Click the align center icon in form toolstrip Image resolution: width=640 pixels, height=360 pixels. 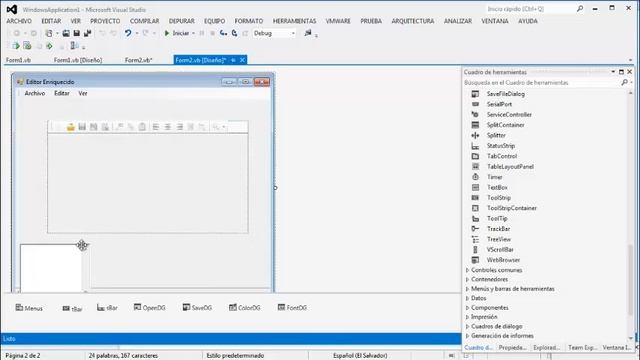pos(168,127)
